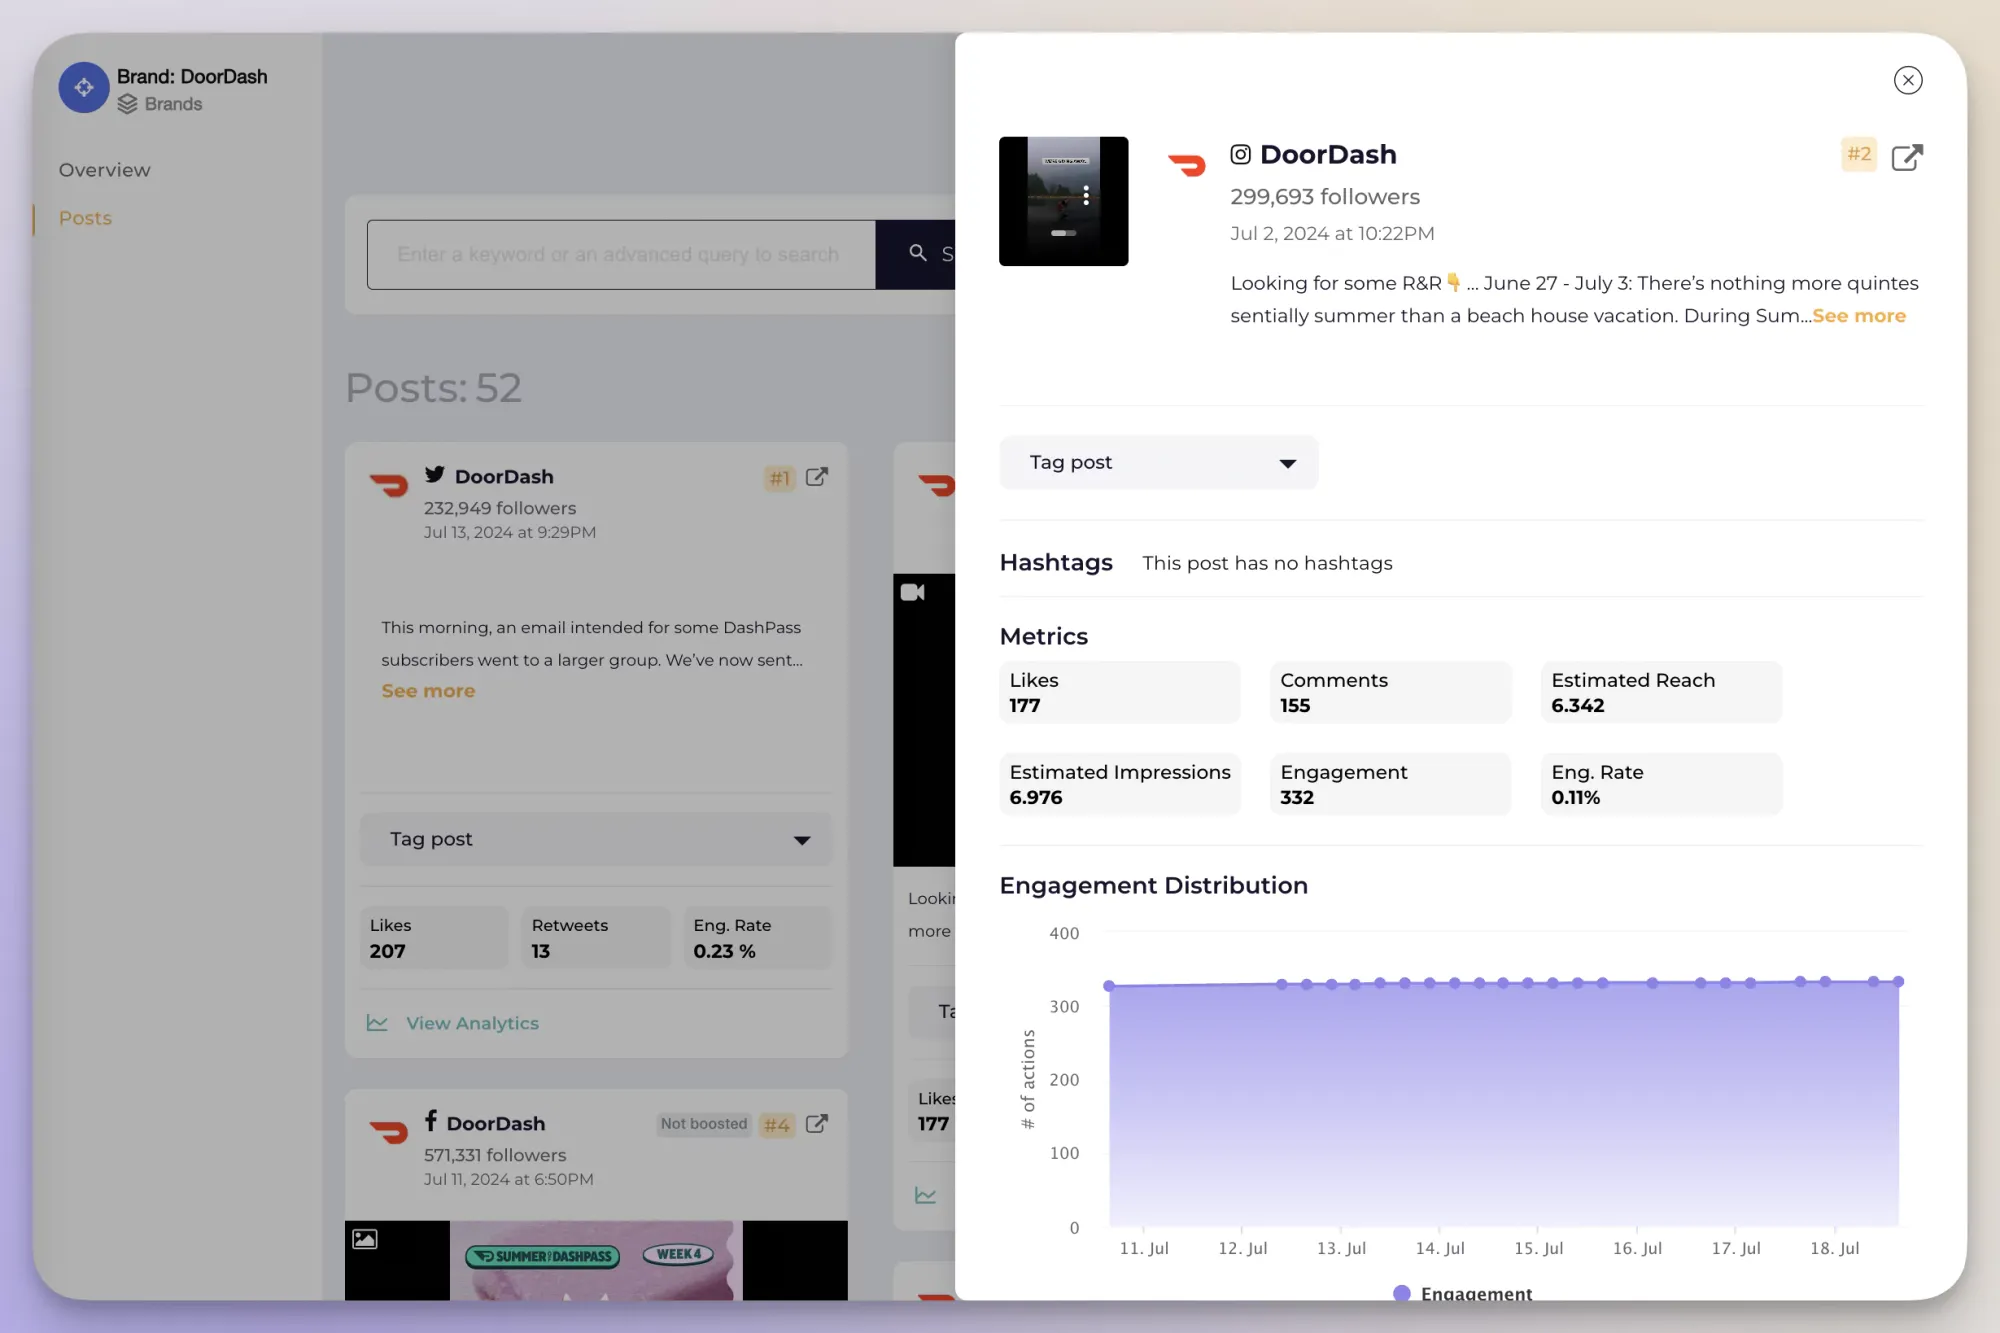The width and height of the screenshot is (2000, 1333).
Task: Click analytics chart icon on second post card
Action: point(926,1195)
